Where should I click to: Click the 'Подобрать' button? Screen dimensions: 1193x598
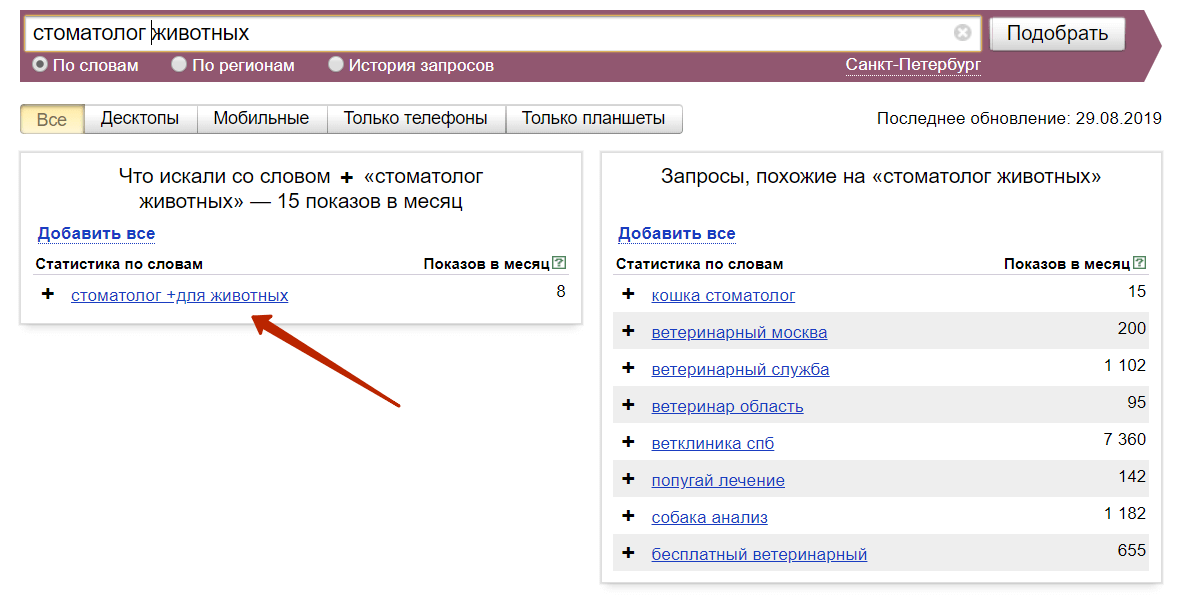(x=1057, y=33)
